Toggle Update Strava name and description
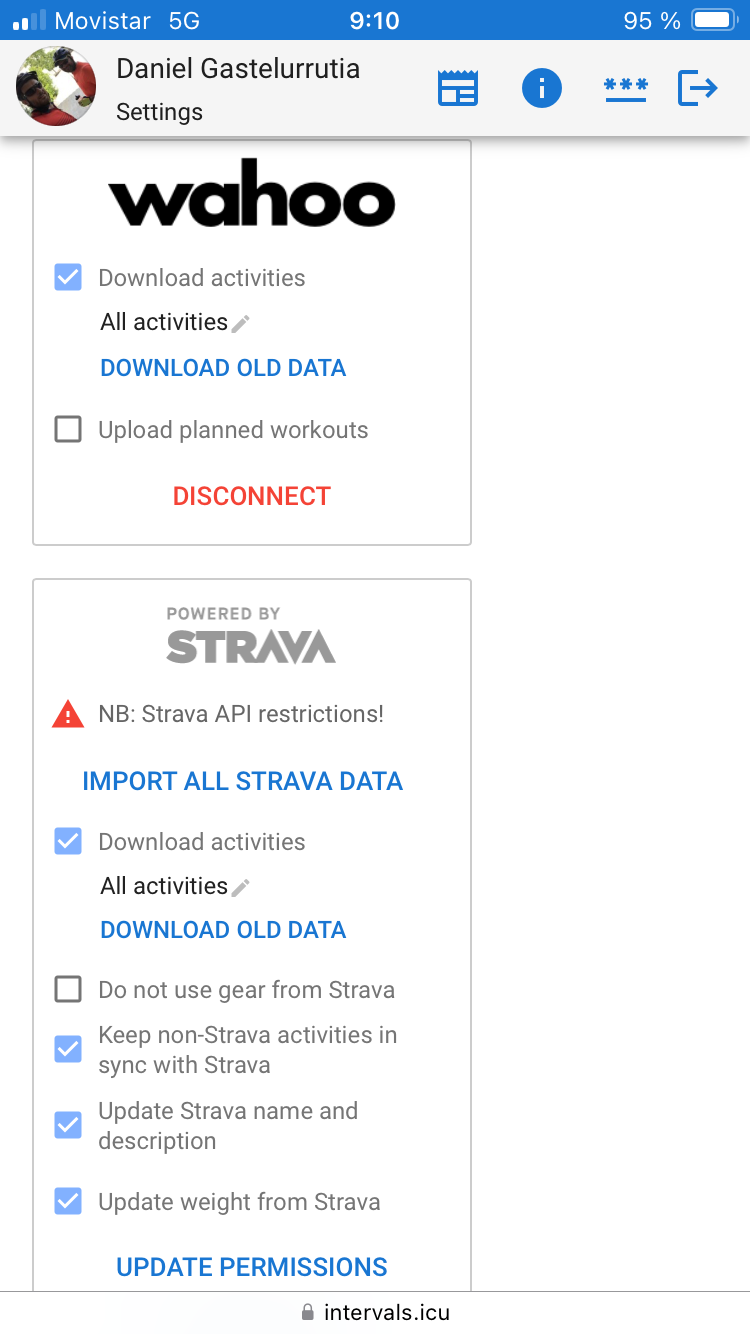The height and width of the screenshot is (1334, 750). click(x=68, y=1126)
